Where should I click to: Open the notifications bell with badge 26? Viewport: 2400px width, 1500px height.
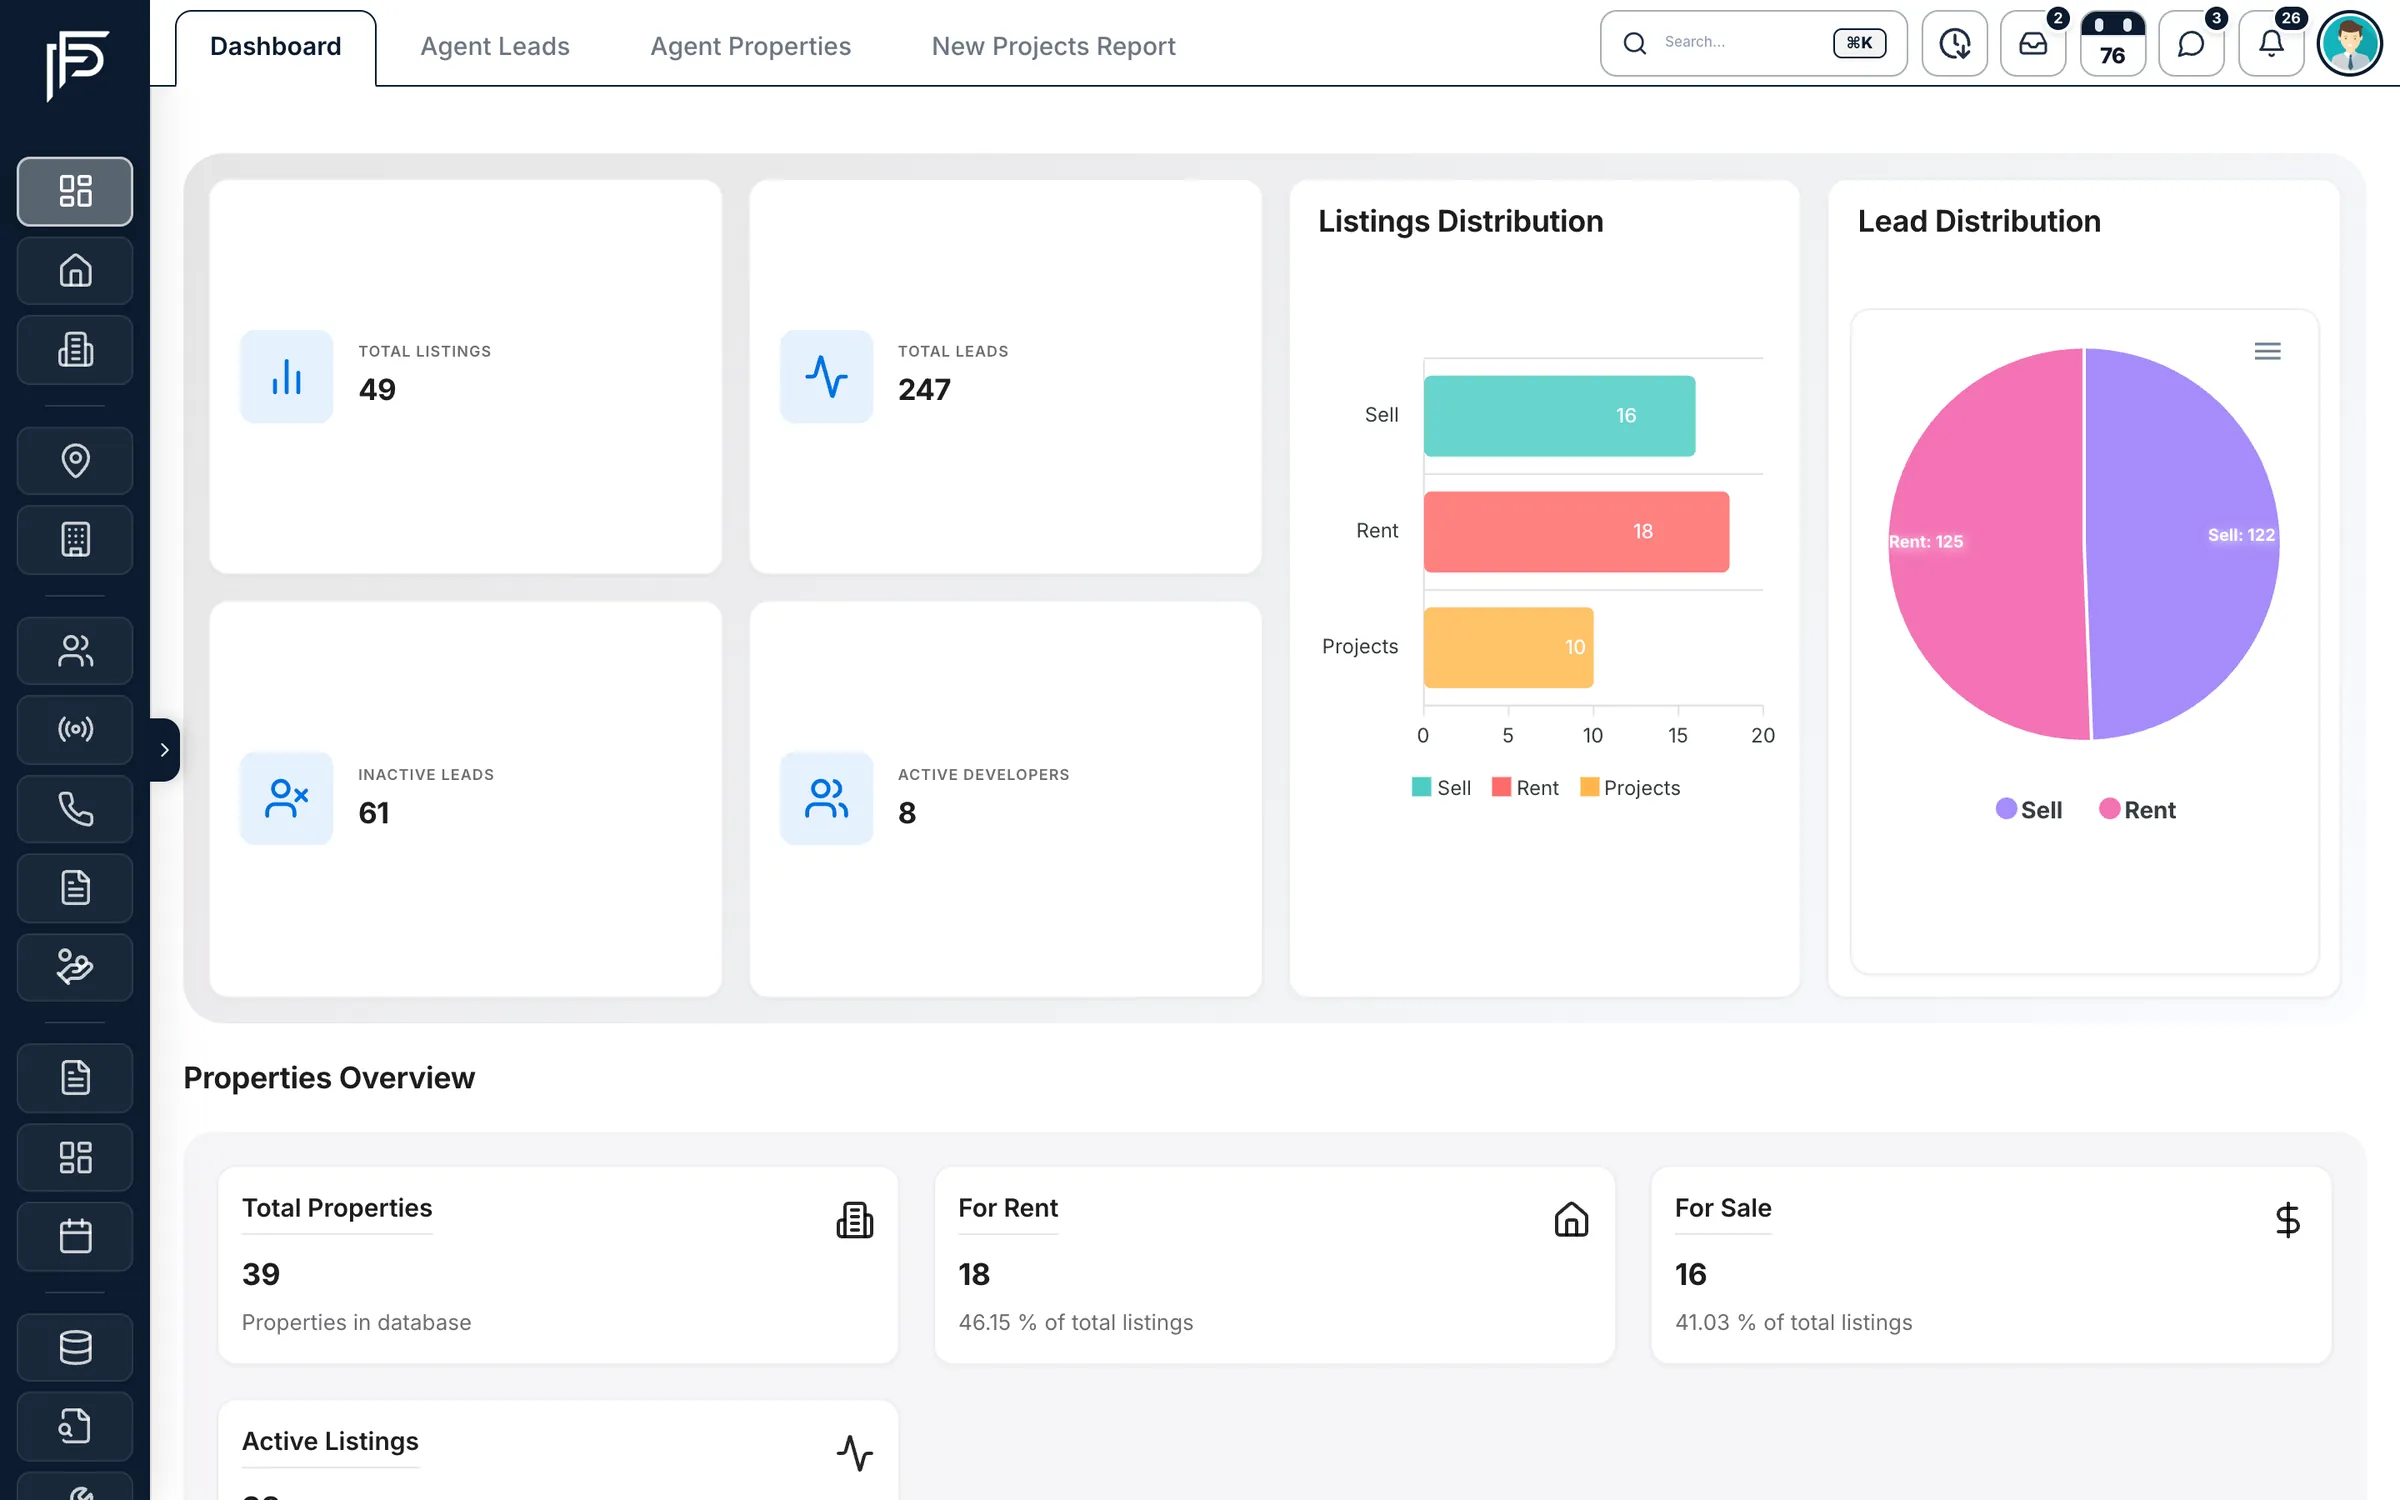pyautogui.click(x=2271, y=43)
